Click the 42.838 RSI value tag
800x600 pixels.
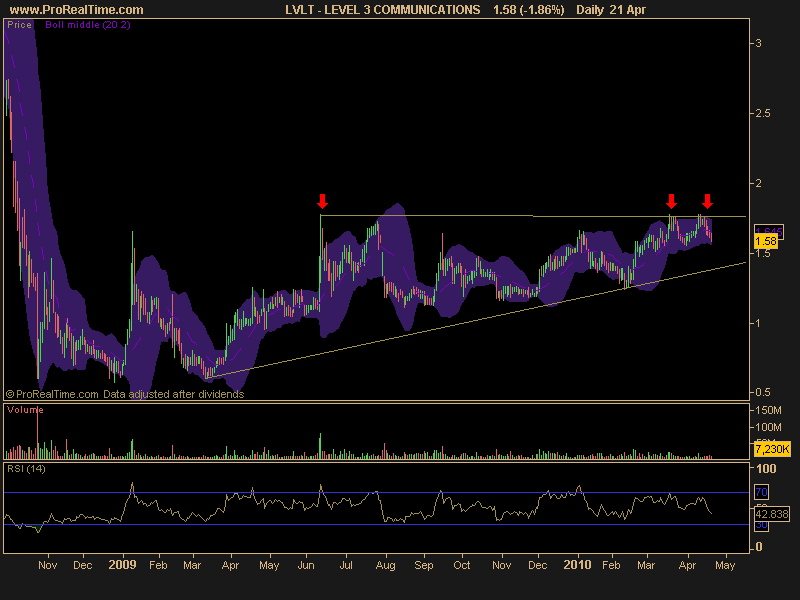[x=772, y=514]
